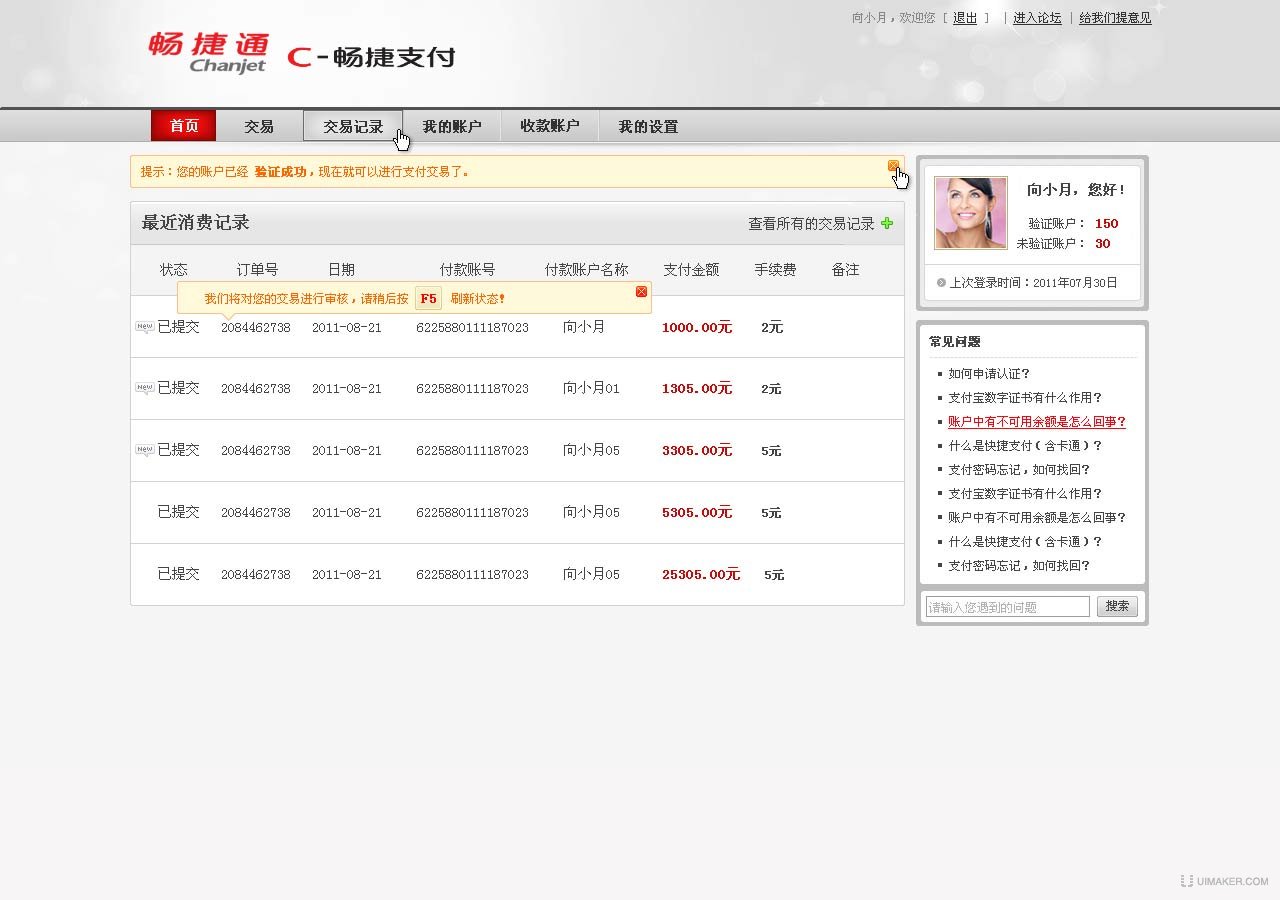The image size is (1280, 900).
Task: Open the 我的设置 tab
Action: point(648,126)
